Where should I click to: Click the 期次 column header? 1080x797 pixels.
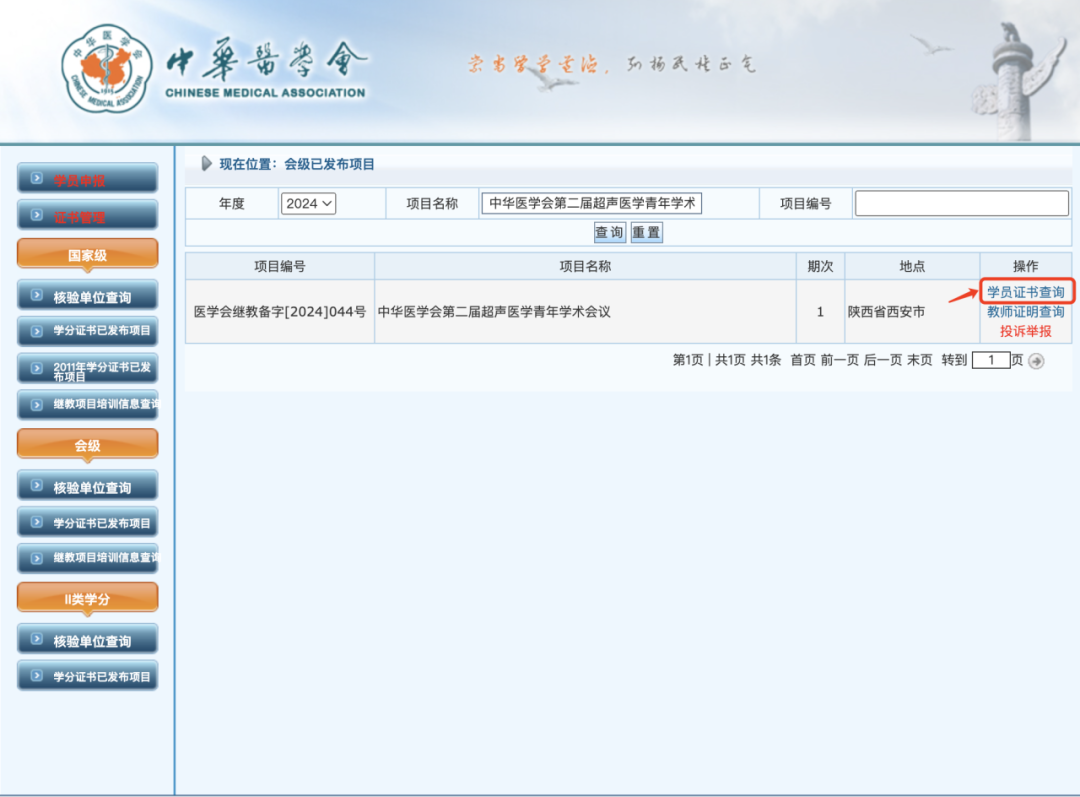820,266
